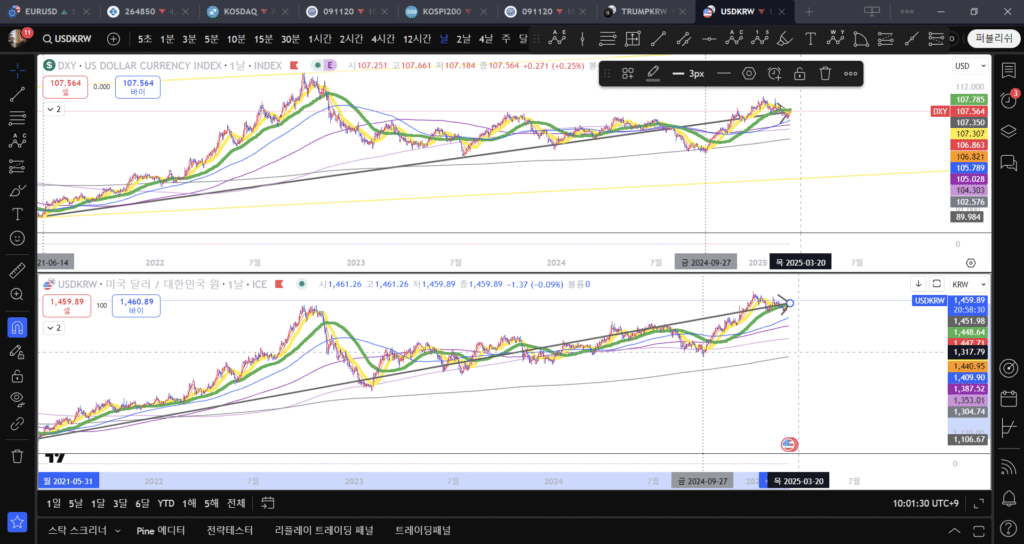Screen dimensions: 1024x544
Task: Open the economic calendar panel
Action: pyautogui.click(x=1008, y=398)
